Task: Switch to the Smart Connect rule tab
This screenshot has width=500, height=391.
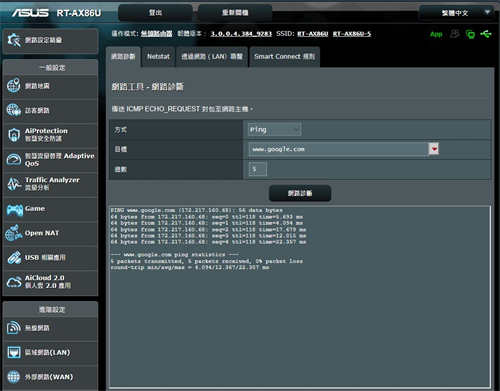Action: [x=284, y=57]
